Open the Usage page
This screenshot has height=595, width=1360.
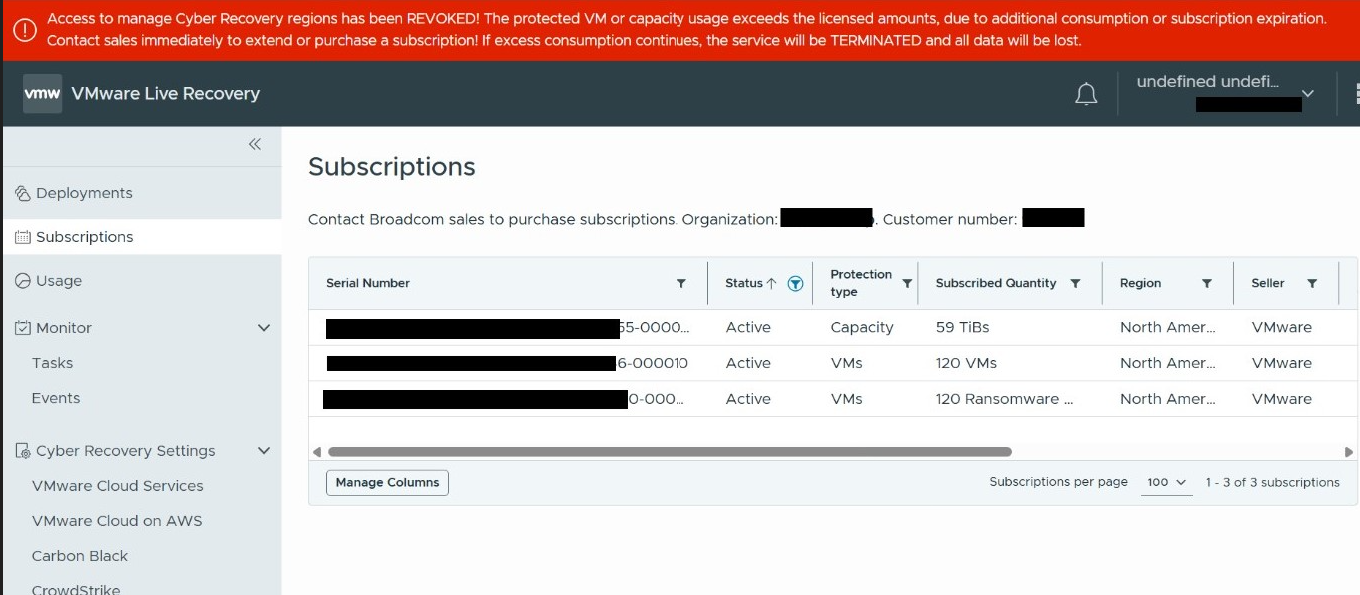click(59, 281)
